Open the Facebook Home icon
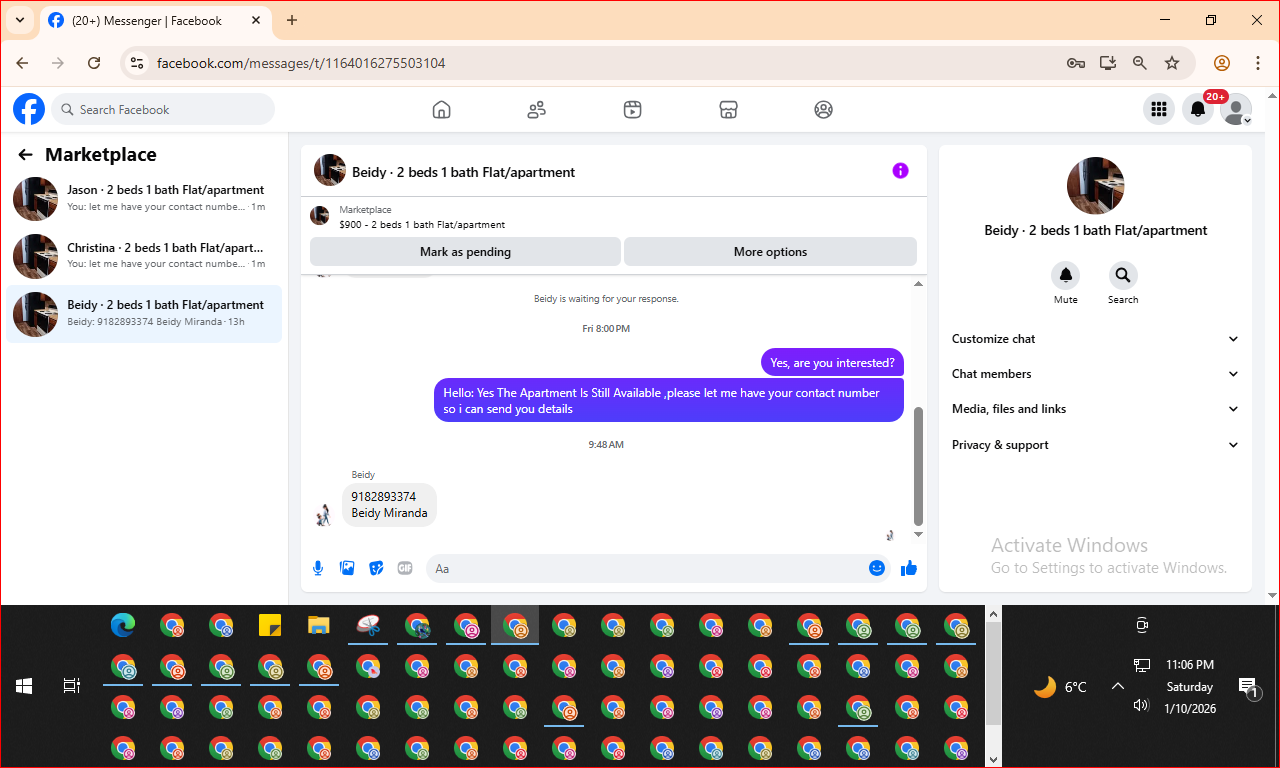This screenshot has width=1280, height=768. coord(441,110)
